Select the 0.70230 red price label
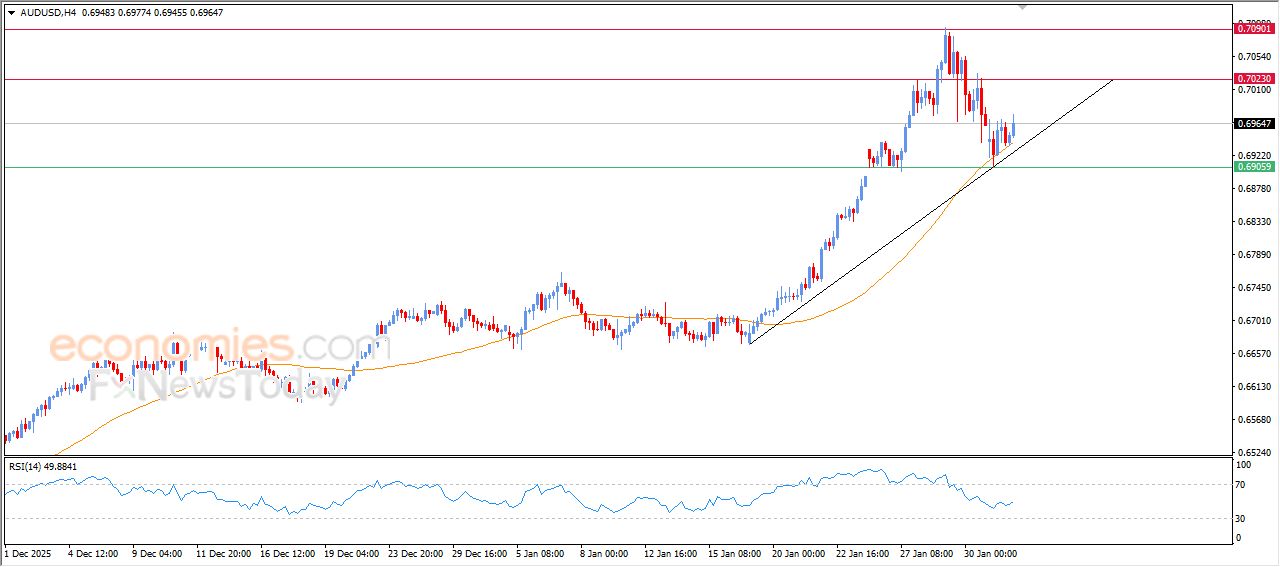The width and height of the screenshot is (1280, 567). point(1254,79)
